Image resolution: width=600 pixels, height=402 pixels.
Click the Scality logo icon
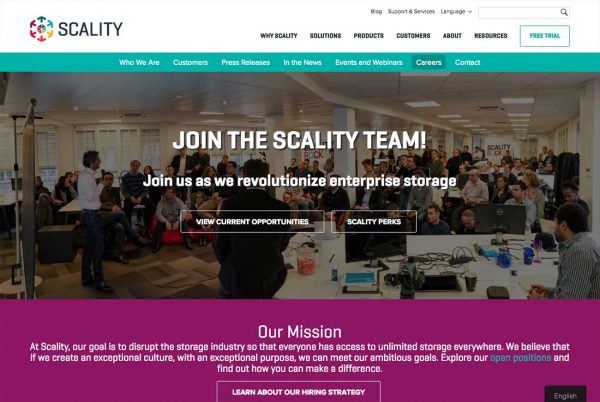[x=41, y=29]
